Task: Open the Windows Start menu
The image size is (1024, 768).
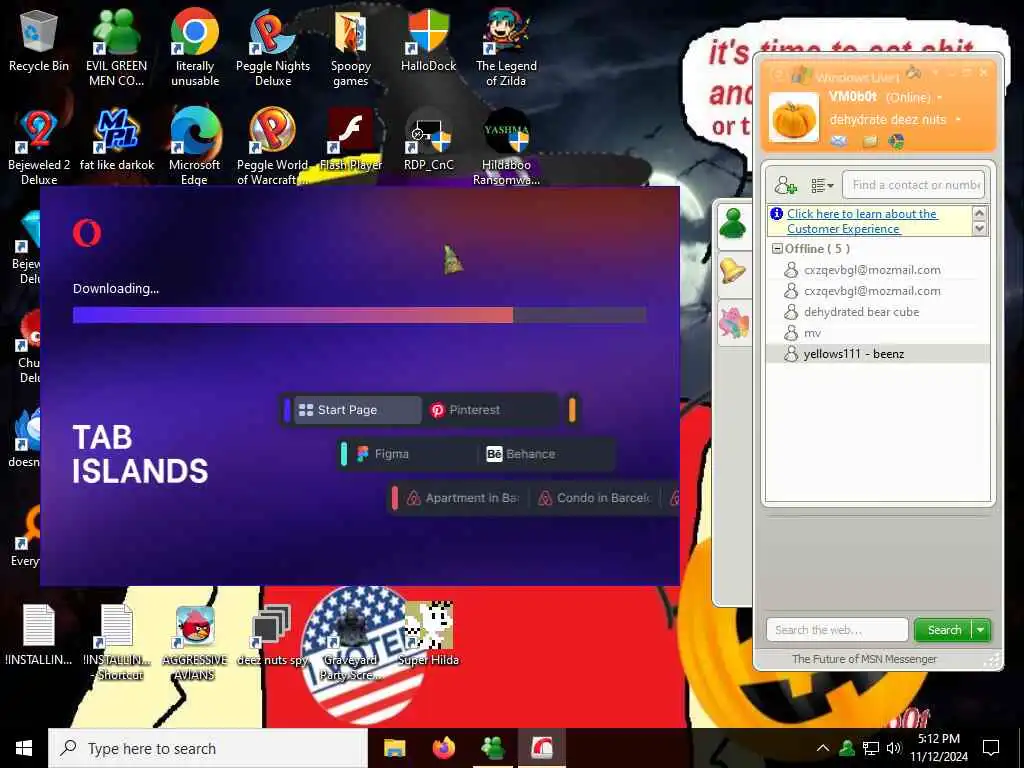Action: coord(24,748)
